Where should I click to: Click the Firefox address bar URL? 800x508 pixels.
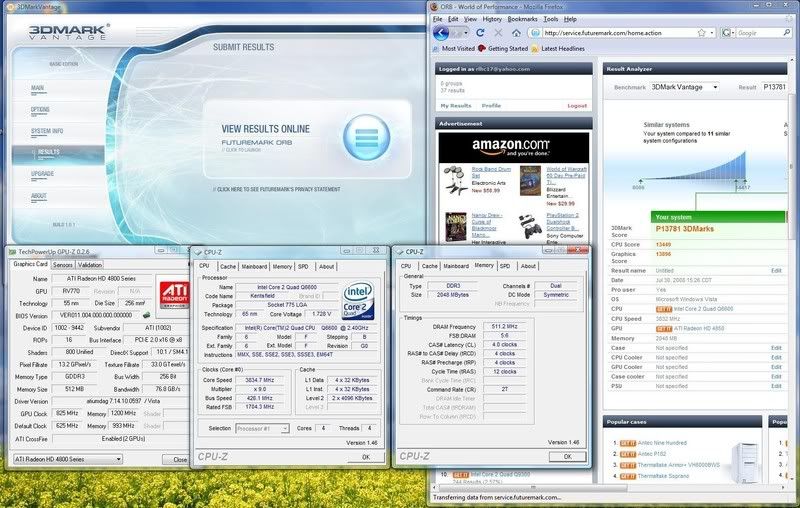tap(602, 33)
